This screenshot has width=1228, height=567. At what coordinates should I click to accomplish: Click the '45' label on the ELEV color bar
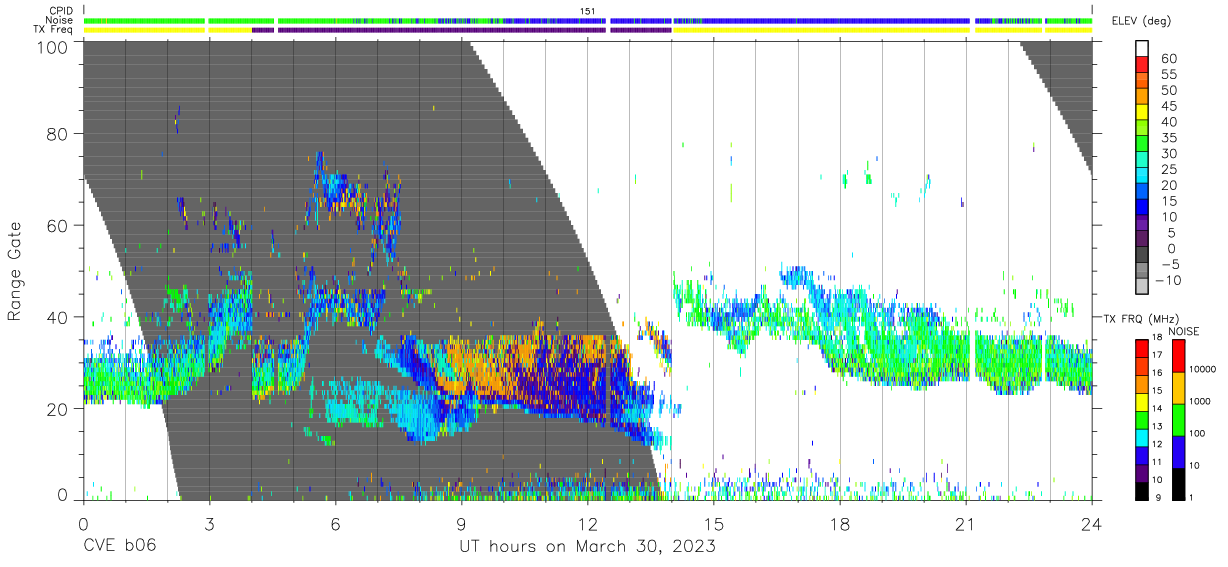point(1168,107)
